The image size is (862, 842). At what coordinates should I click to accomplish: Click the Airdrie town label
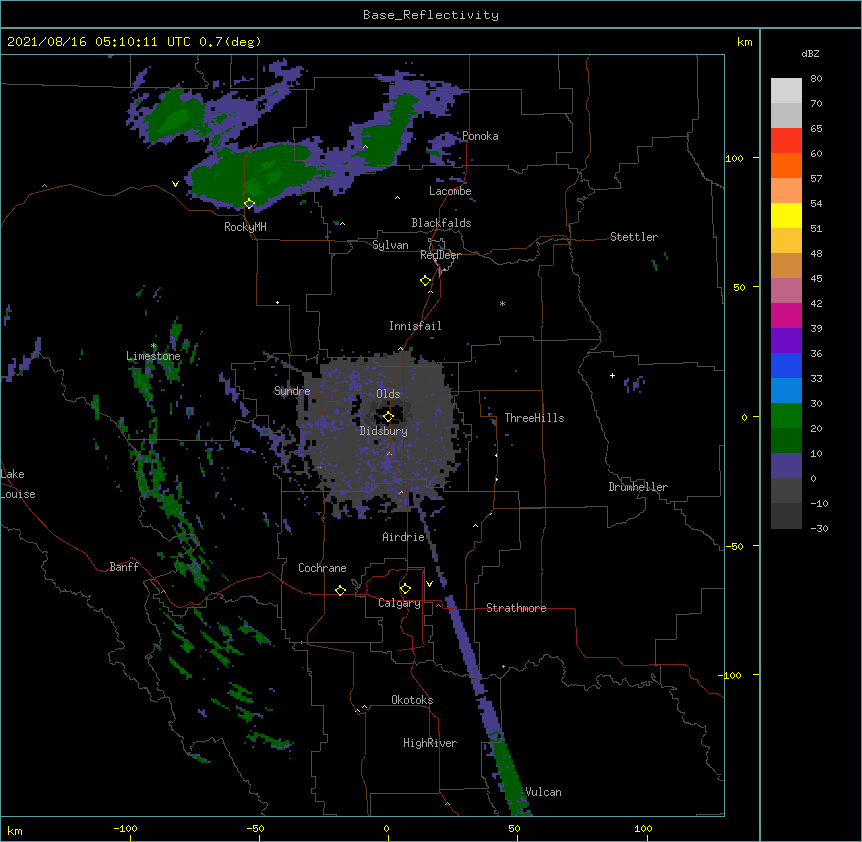[404, 537]
